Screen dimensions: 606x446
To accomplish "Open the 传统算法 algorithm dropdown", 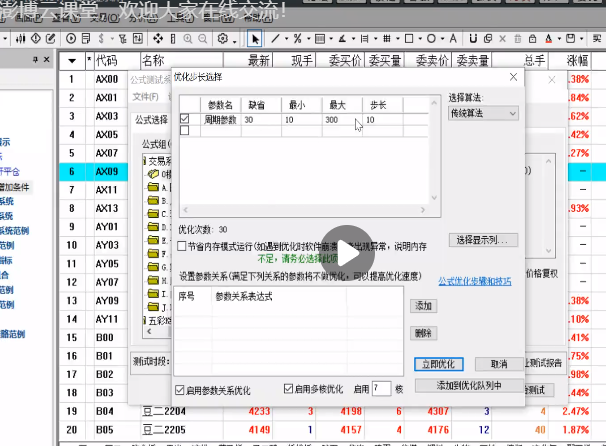I will [x=483, y=113].
